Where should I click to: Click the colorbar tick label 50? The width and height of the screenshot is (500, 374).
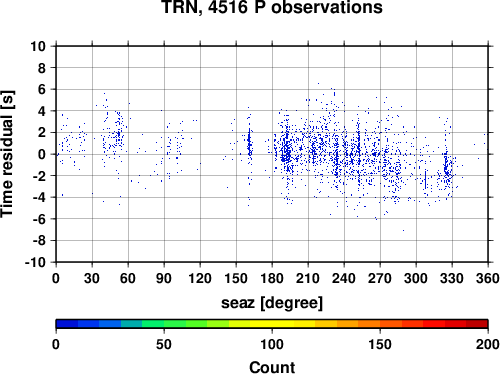point(164,344)
